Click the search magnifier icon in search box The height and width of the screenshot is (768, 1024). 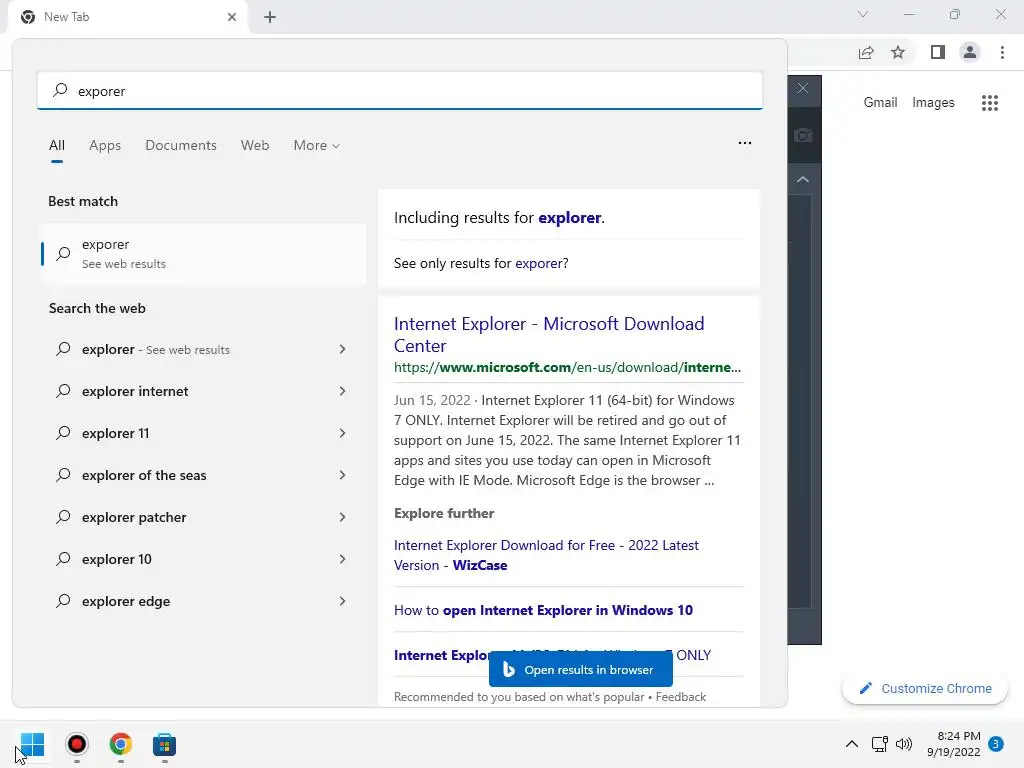tap(60, 90)
